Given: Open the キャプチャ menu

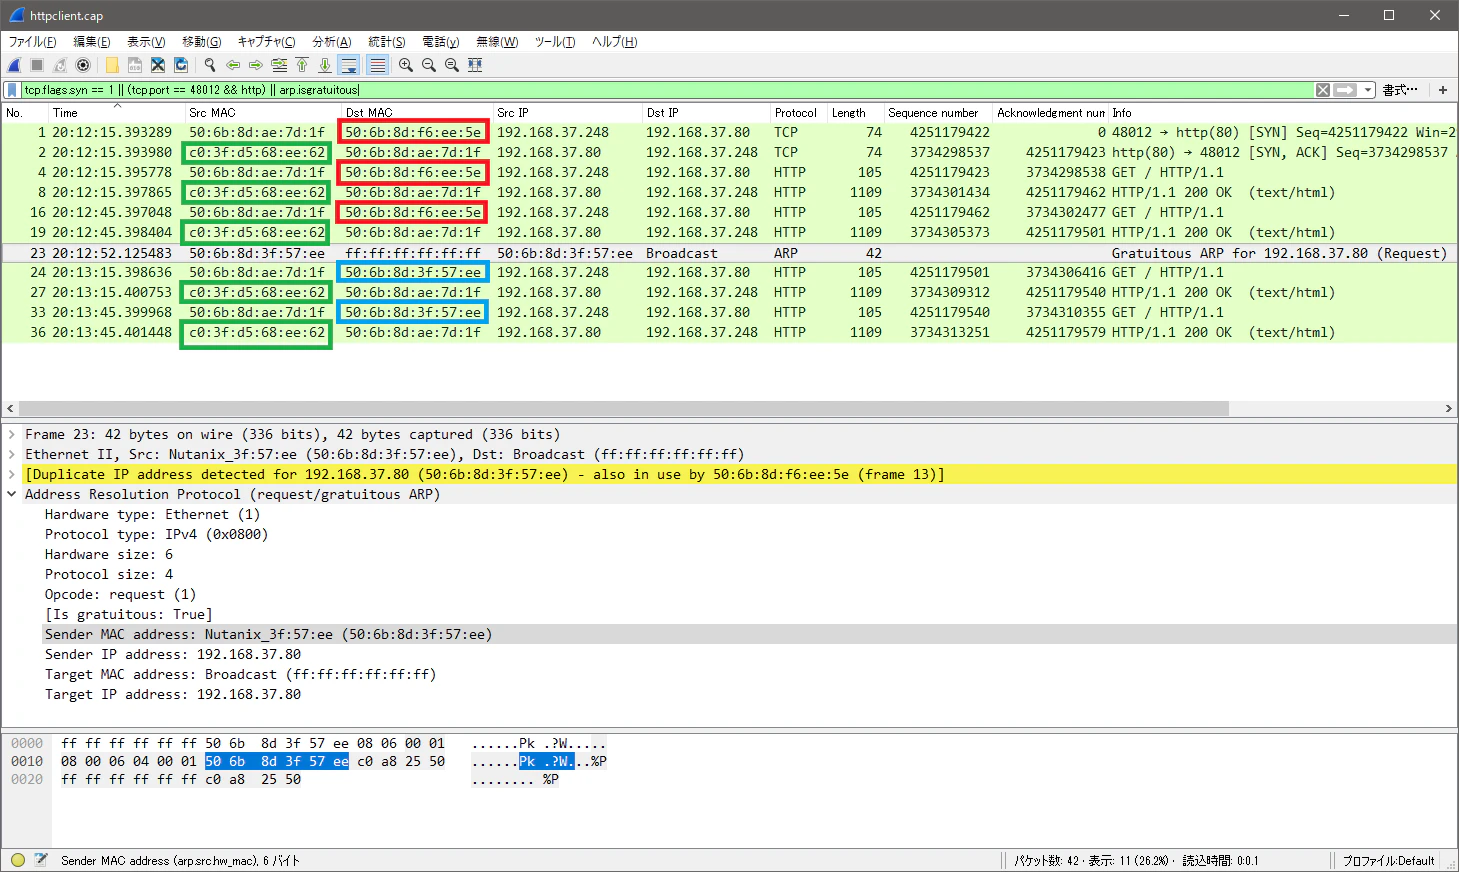Looking at the screenshot, I should coord(266,42).
